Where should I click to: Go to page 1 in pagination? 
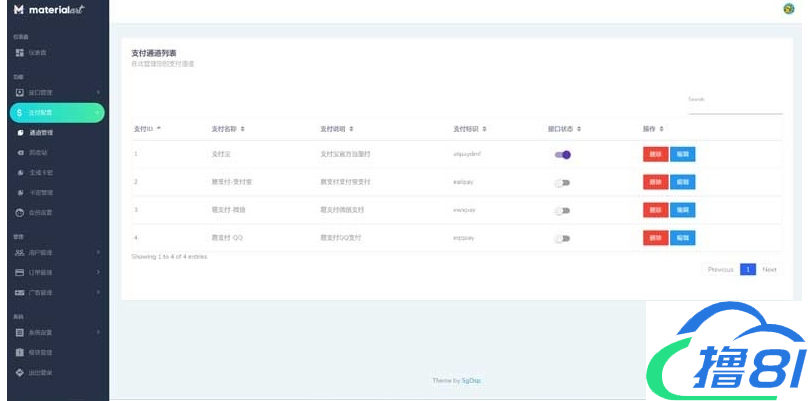coord(747,270)
